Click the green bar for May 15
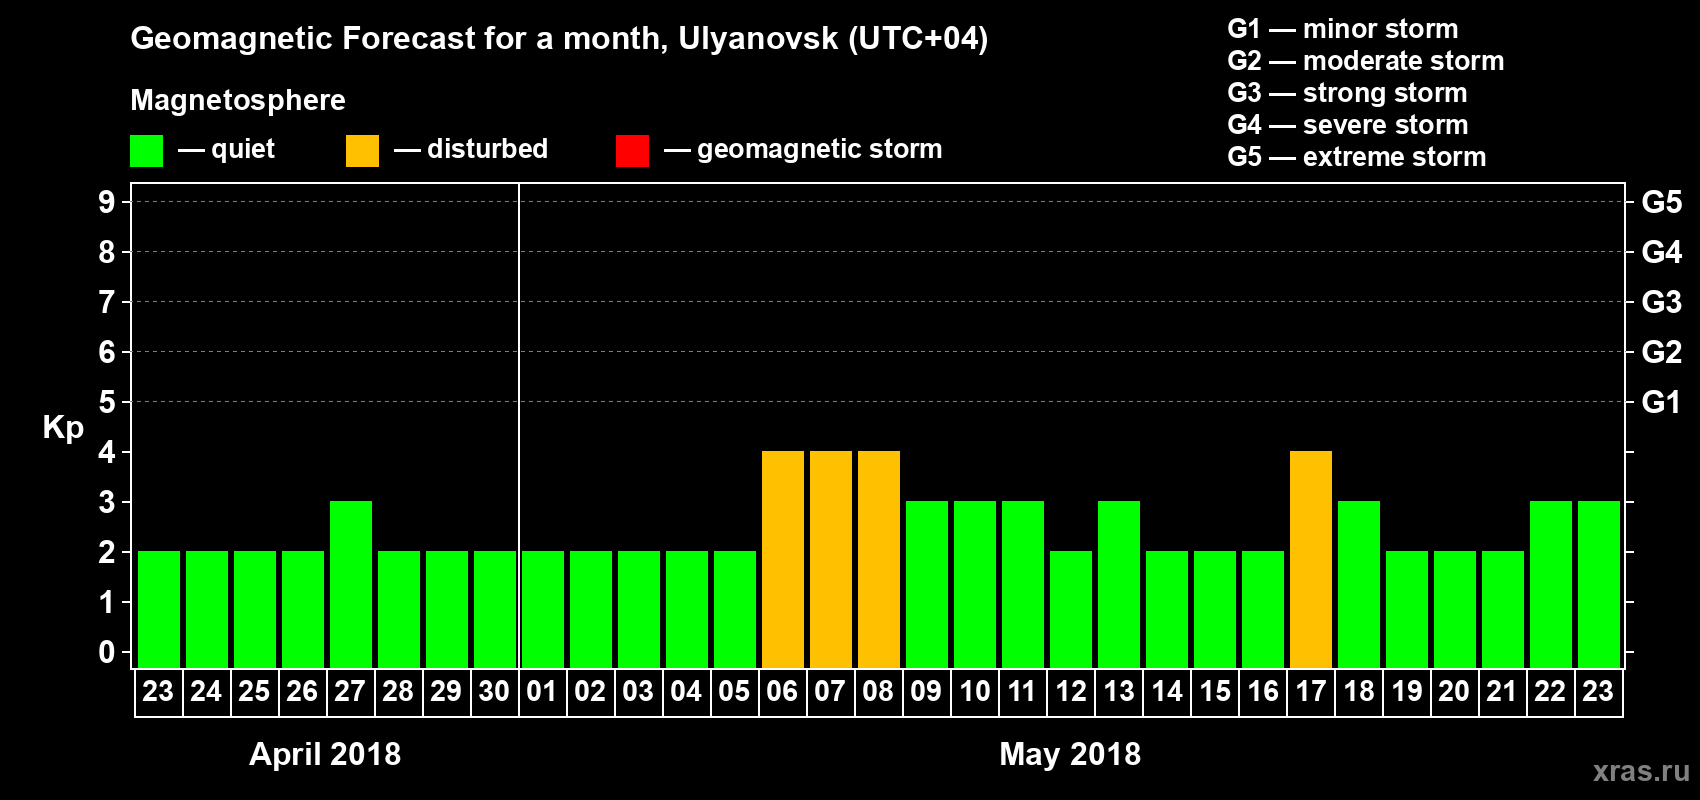 (1215, 609)
